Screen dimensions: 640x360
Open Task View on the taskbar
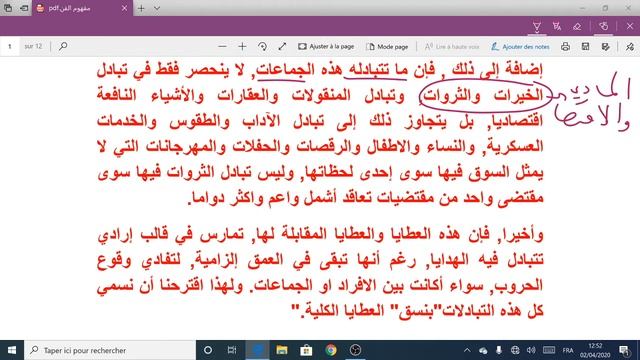[232, 350]
